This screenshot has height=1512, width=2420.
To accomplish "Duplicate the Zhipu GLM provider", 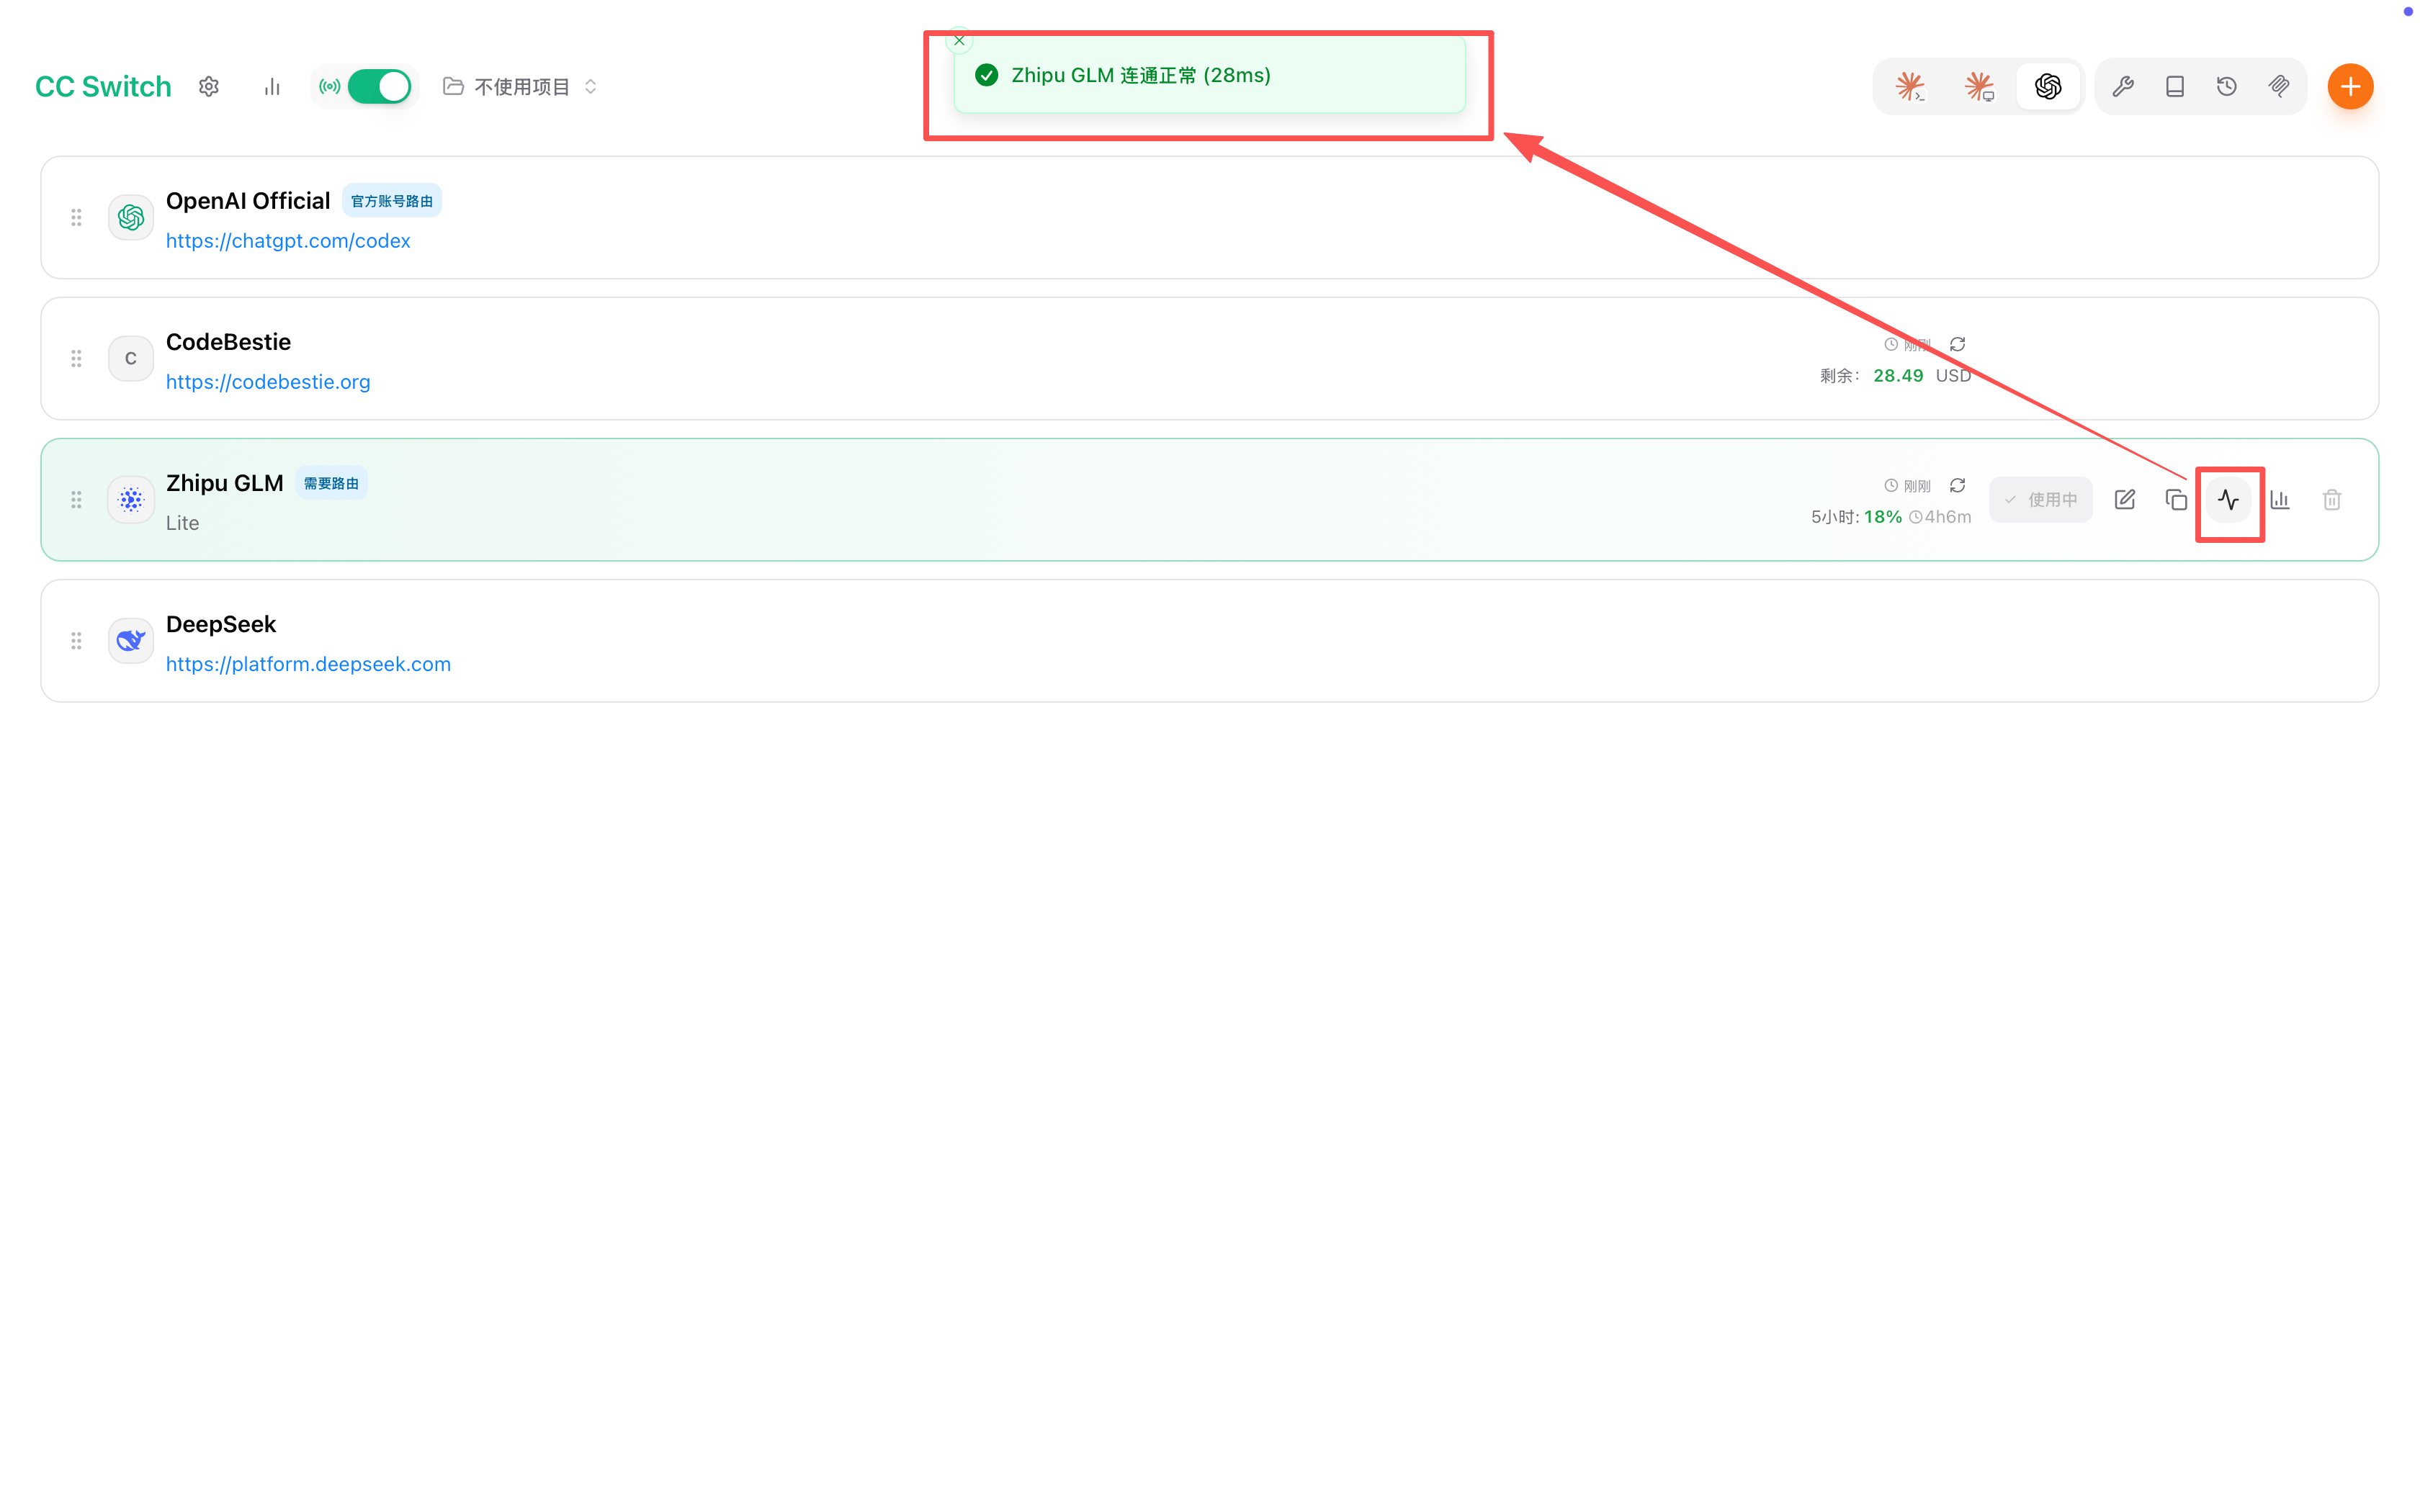I will pos(2176,500).
